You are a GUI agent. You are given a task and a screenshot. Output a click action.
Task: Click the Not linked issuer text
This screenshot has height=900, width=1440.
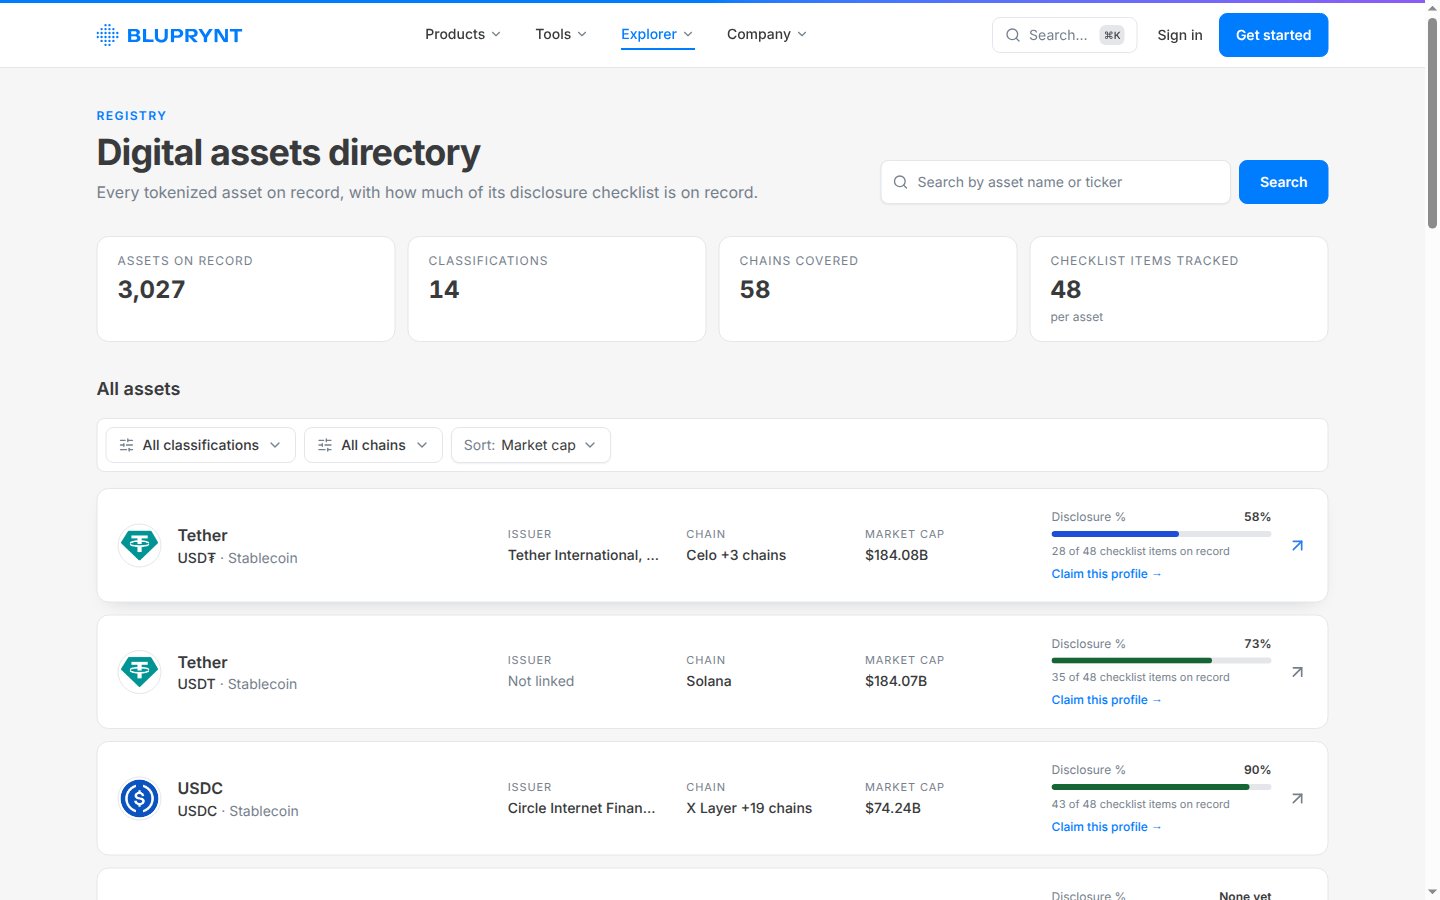click(541, 681)
